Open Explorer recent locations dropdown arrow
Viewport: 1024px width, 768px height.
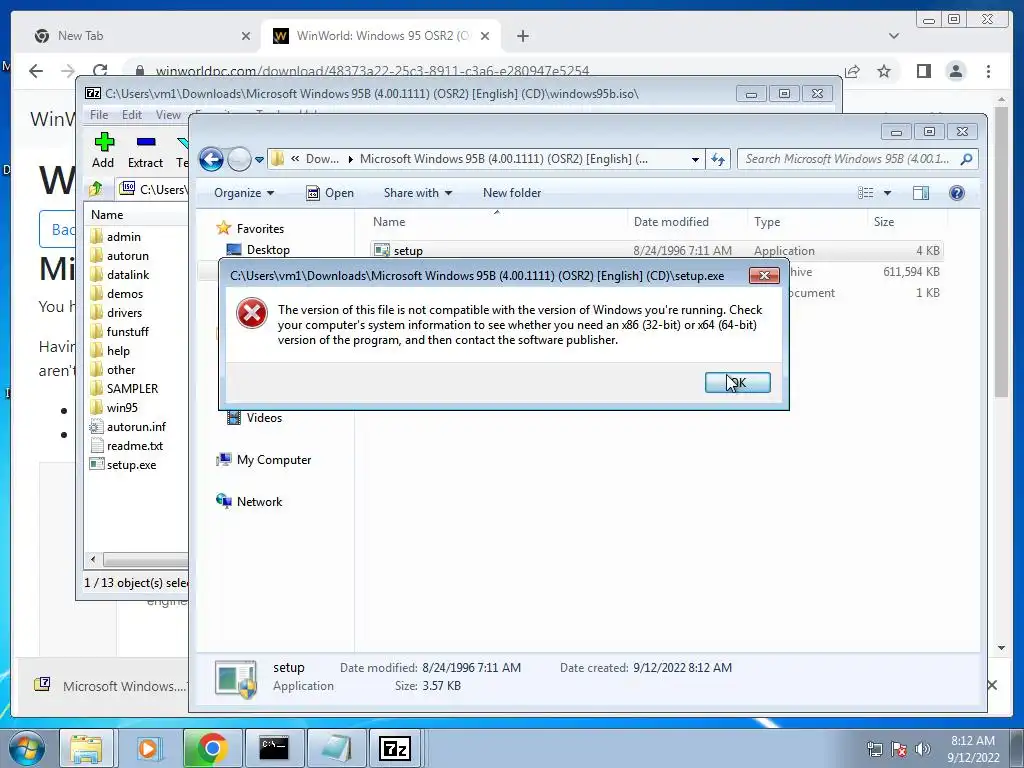tap(259, 159)
